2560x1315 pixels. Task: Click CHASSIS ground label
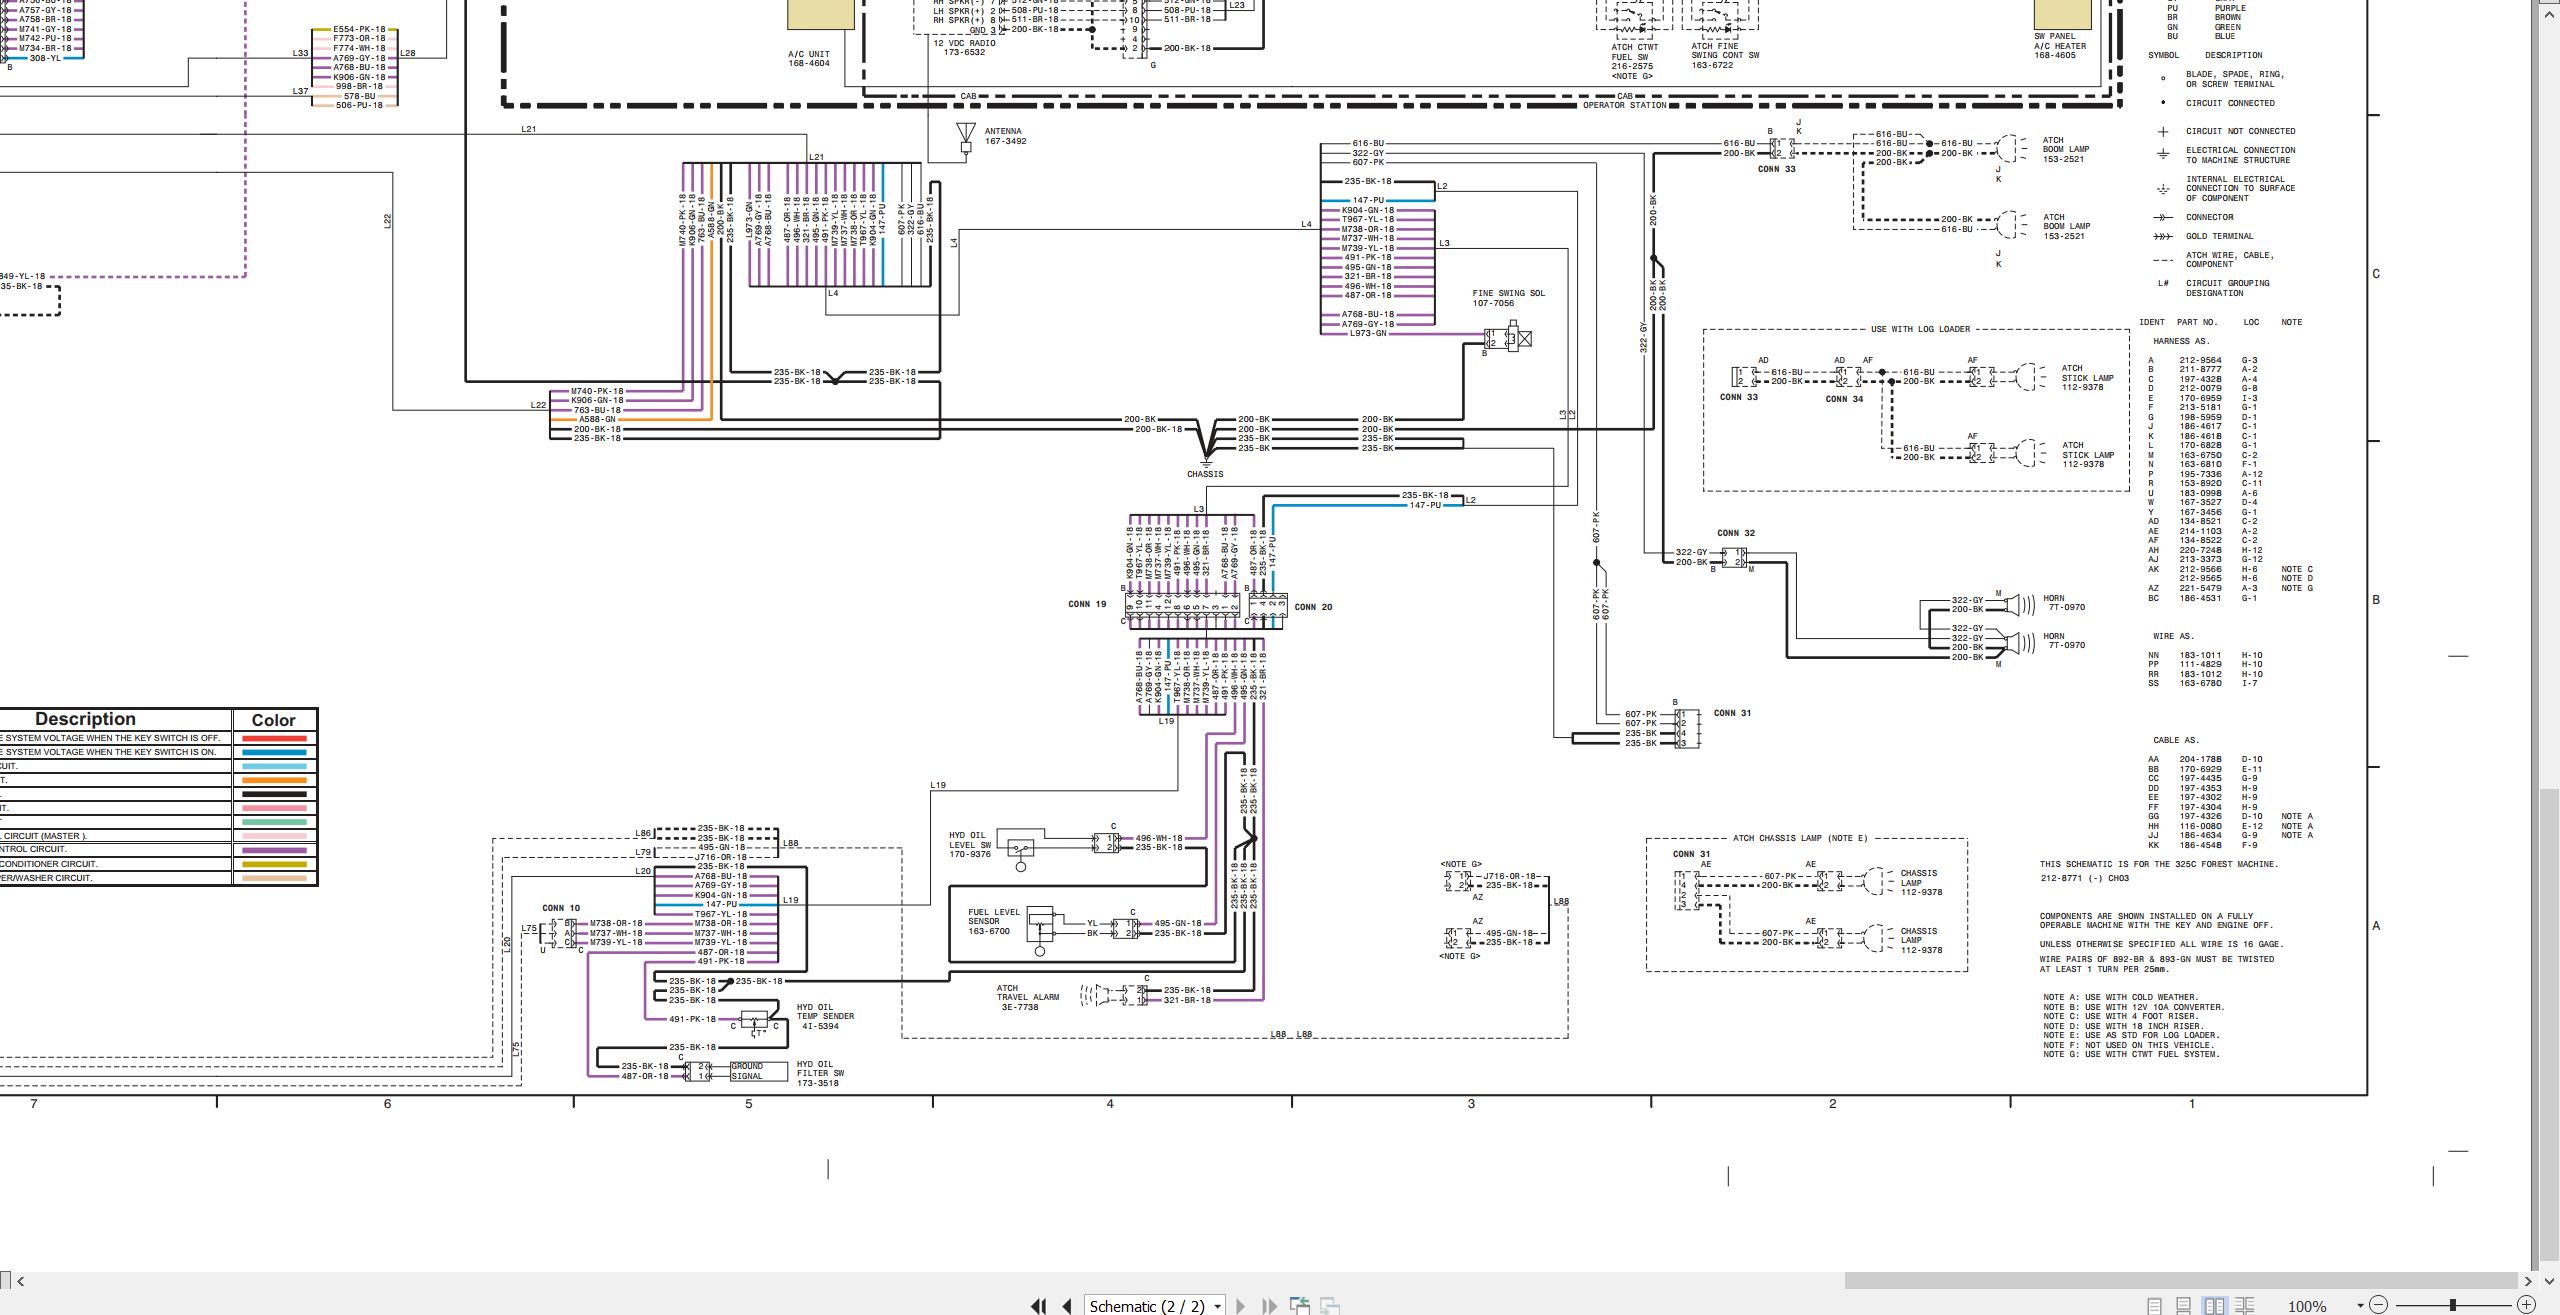tap(1205, 474)
